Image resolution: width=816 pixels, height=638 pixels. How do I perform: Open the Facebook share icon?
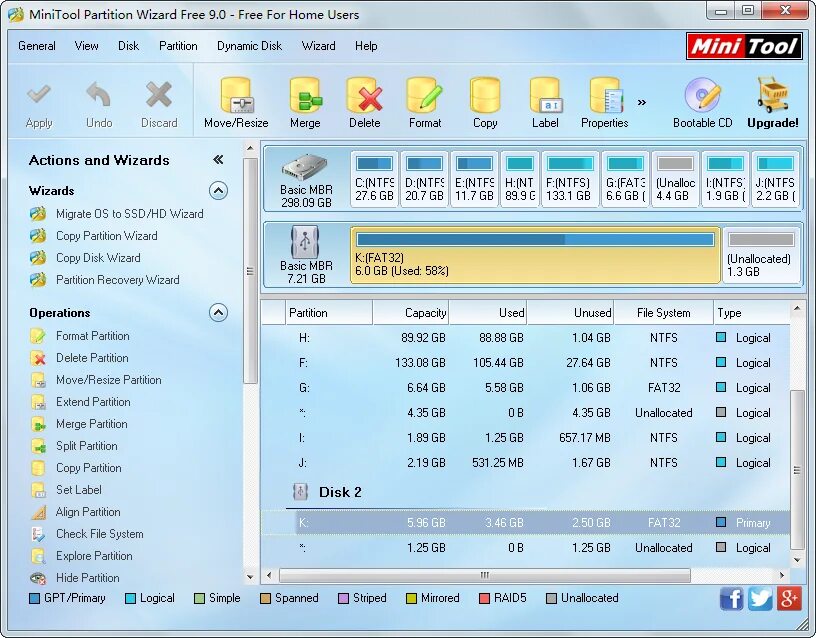point(731,598)
